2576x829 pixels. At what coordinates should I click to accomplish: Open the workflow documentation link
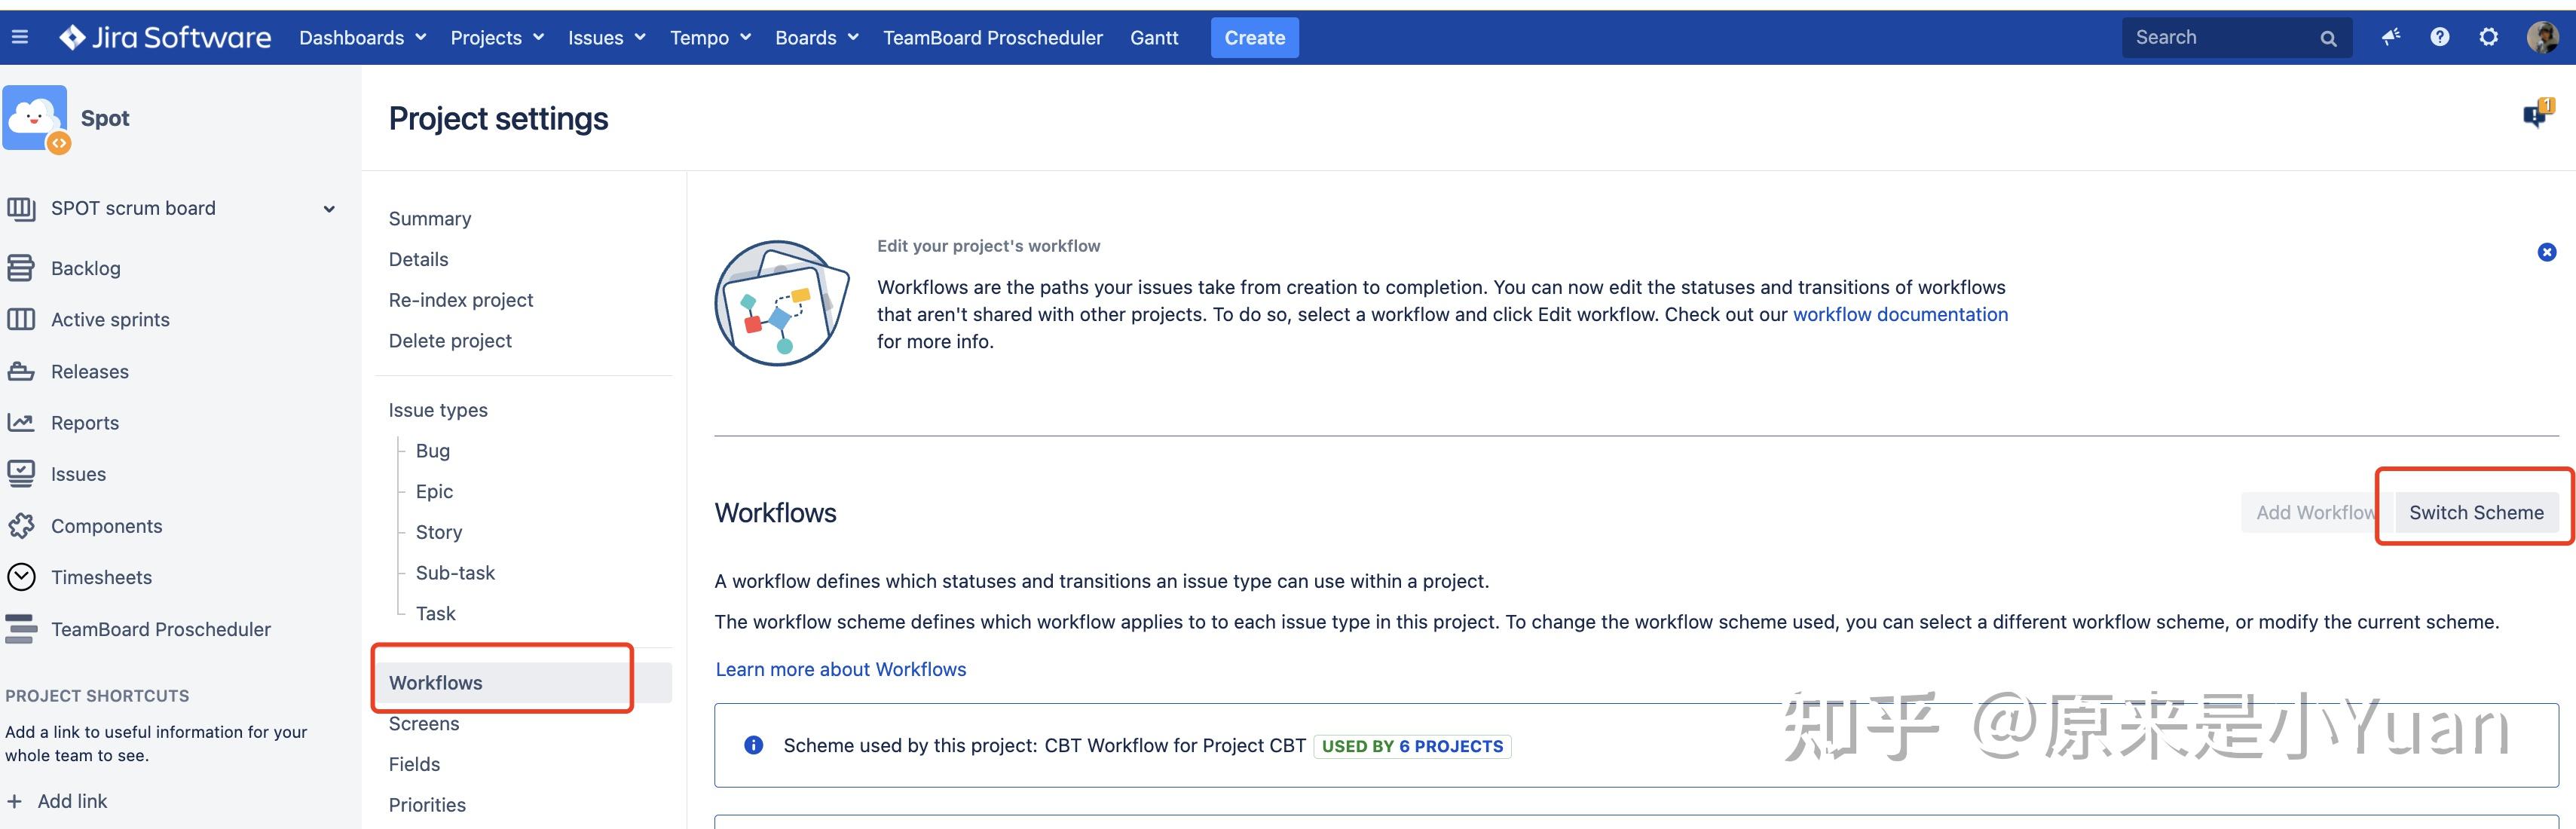1899,314
